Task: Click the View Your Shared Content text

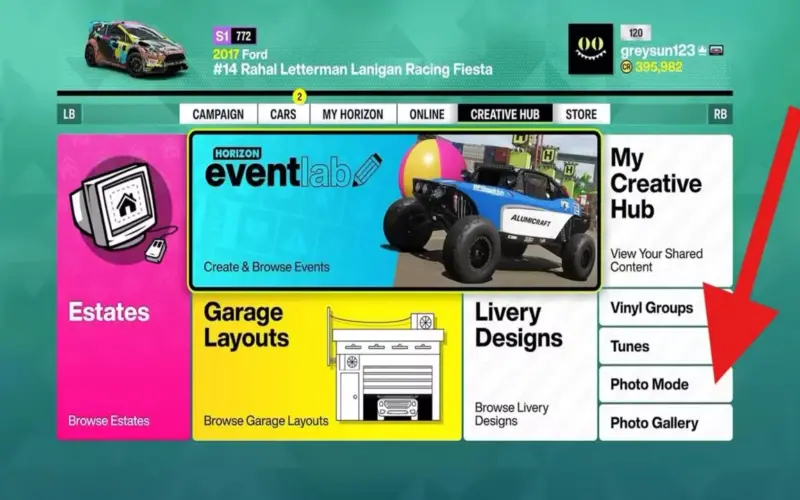Action: 656,260
